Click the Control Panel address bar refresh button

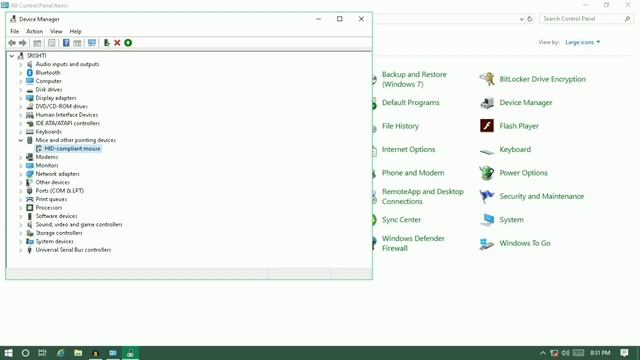530,19
